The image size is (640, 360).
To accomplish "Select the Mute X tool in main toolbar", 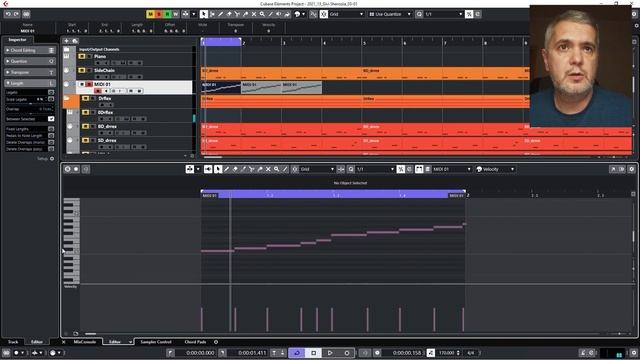I will click(253, 14).
